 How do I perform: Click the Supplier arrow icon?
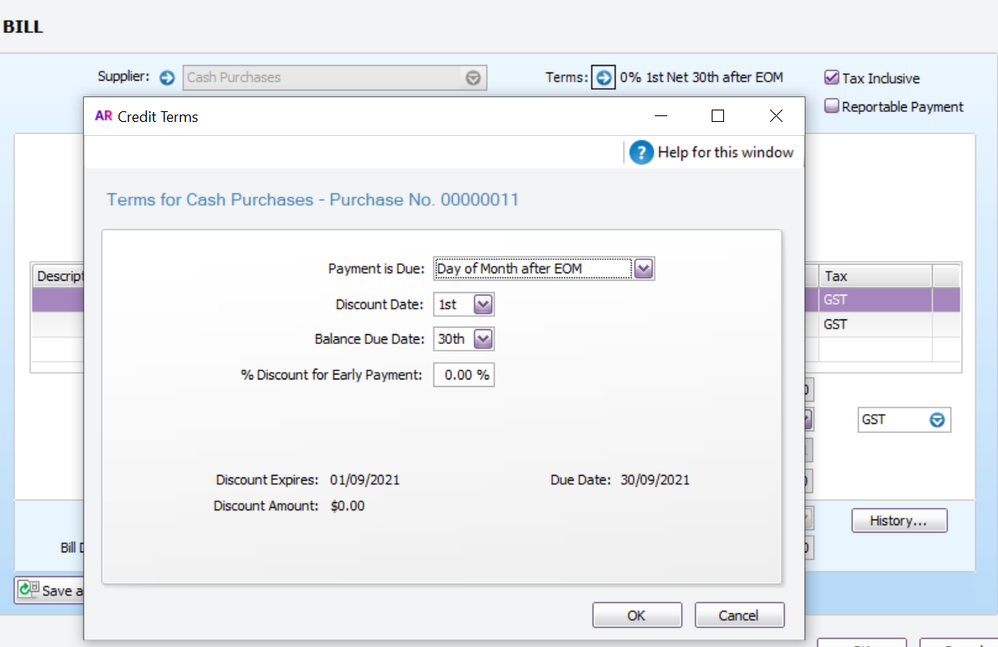tap(167, 77)
